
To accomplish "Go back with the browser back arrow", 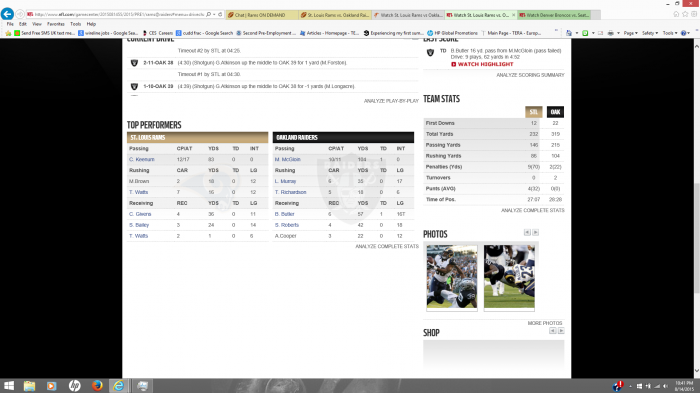I will (7, 14).
